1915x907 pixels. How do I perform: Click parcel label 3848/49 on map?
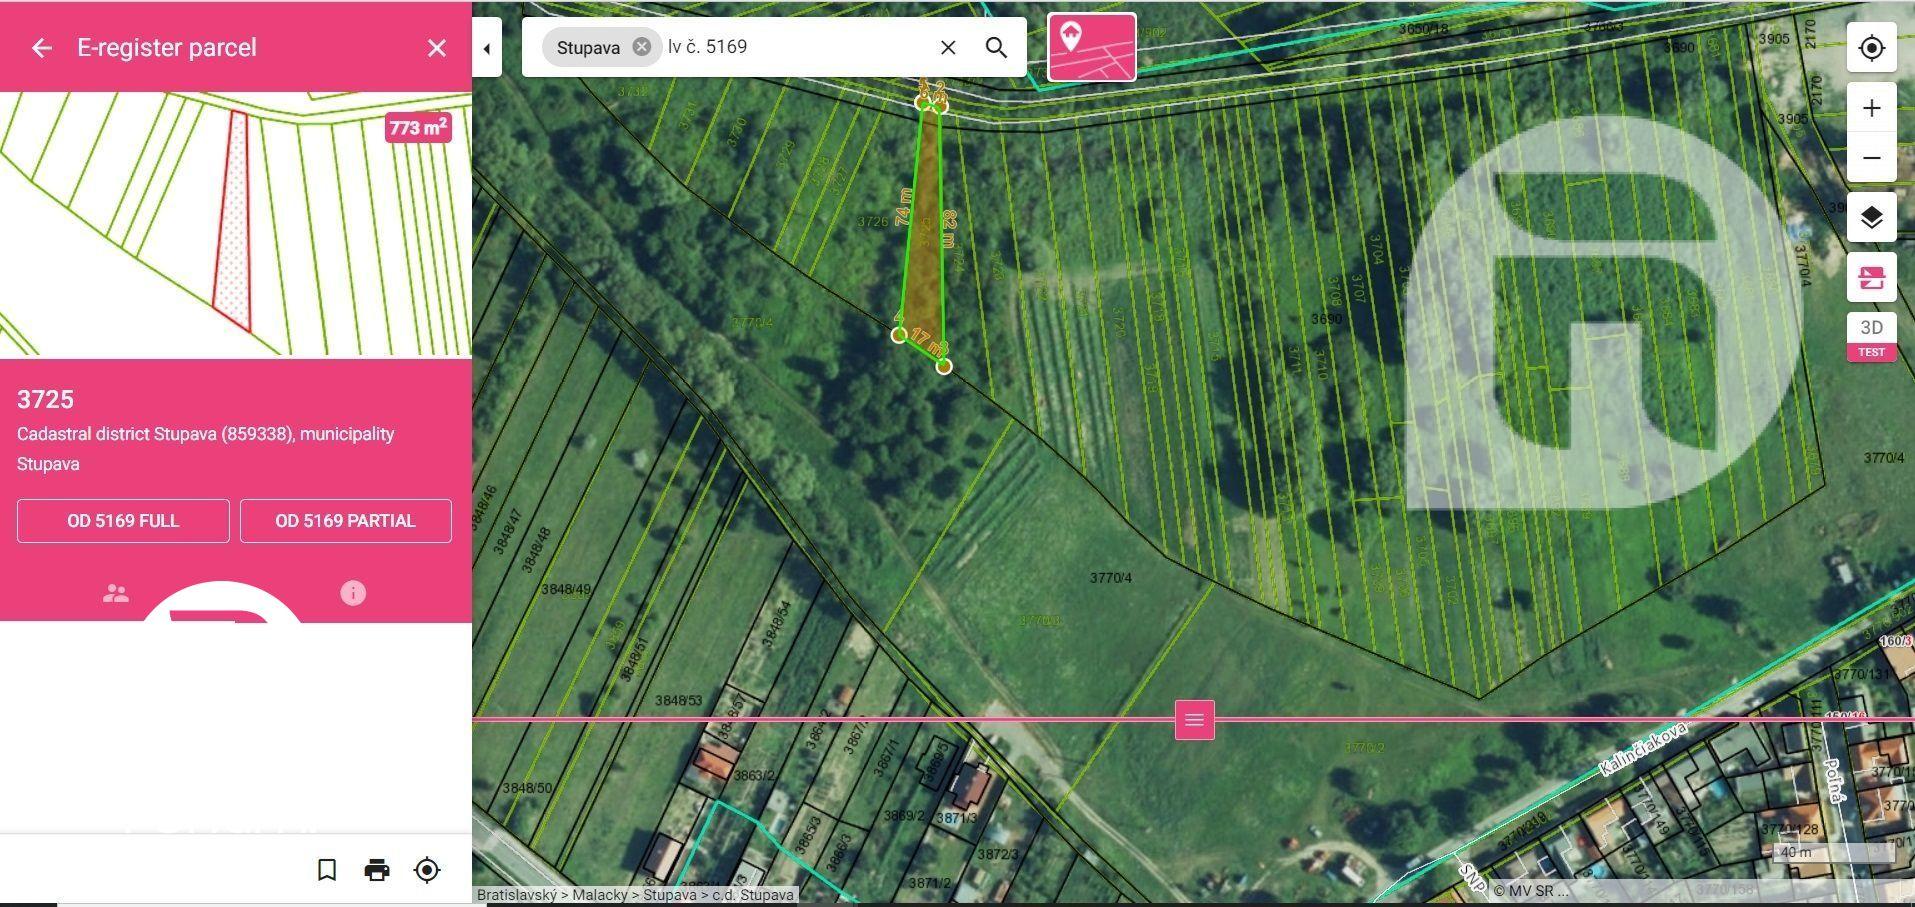click(x=565, y=589)
